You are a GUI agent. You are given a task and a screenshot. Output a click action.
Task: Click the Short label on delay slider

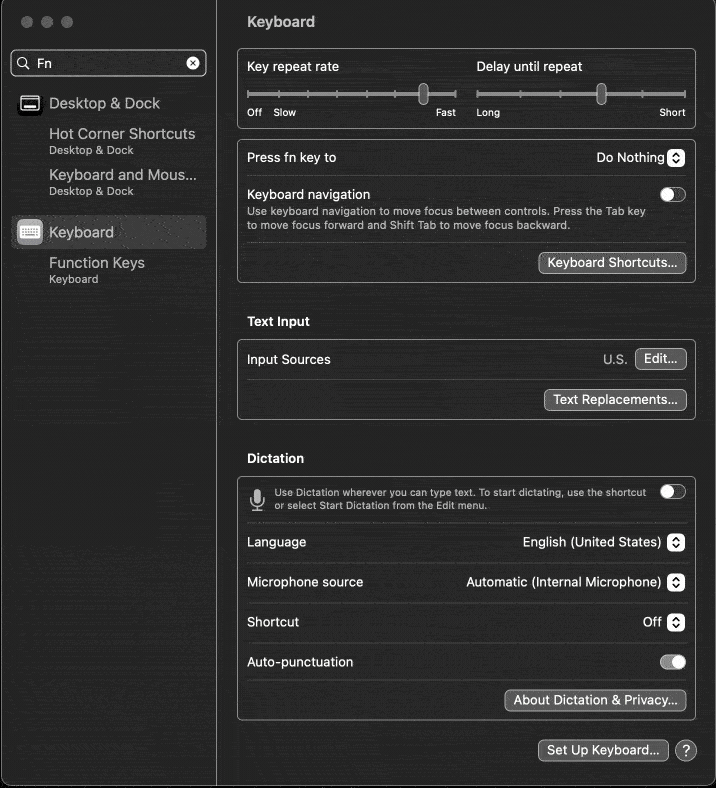point(672,113)
